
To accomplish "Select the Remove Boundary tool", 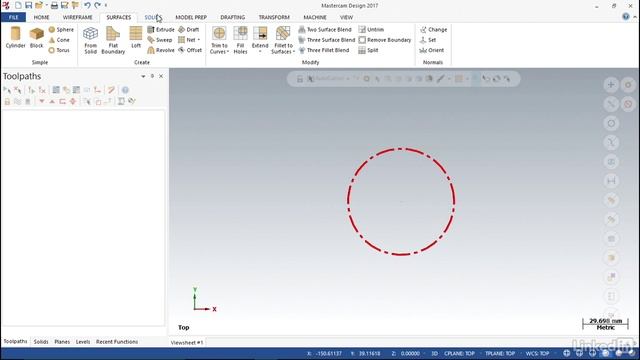I will point(384,40).
